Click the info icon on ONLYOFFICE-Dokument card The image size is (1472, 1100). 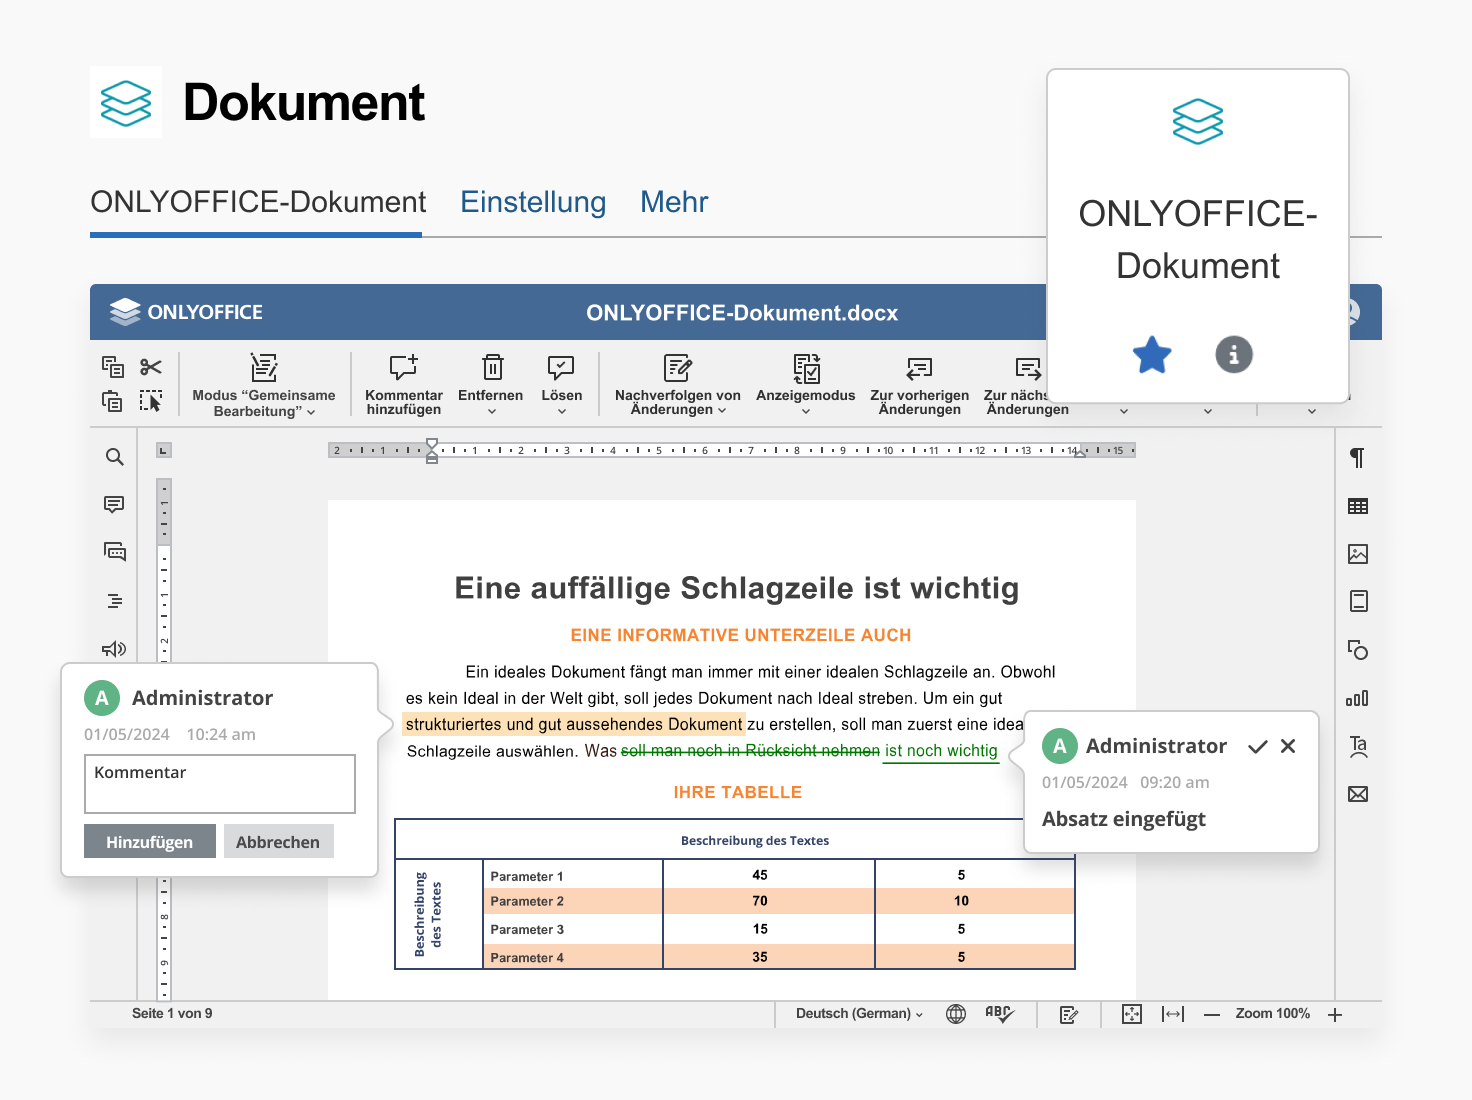coord(1234,354)
